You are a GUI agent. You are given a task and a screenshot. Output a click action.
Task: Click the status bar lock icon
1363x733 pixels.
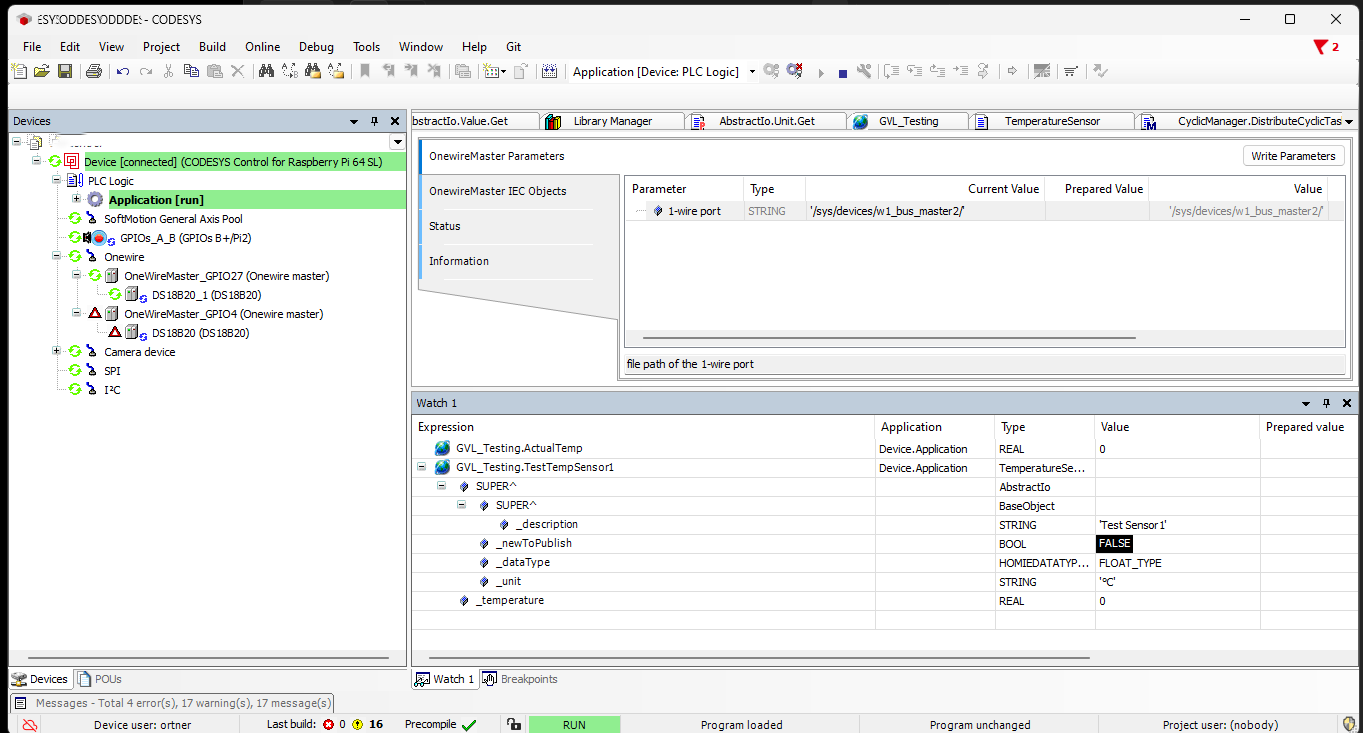(513, 725)
